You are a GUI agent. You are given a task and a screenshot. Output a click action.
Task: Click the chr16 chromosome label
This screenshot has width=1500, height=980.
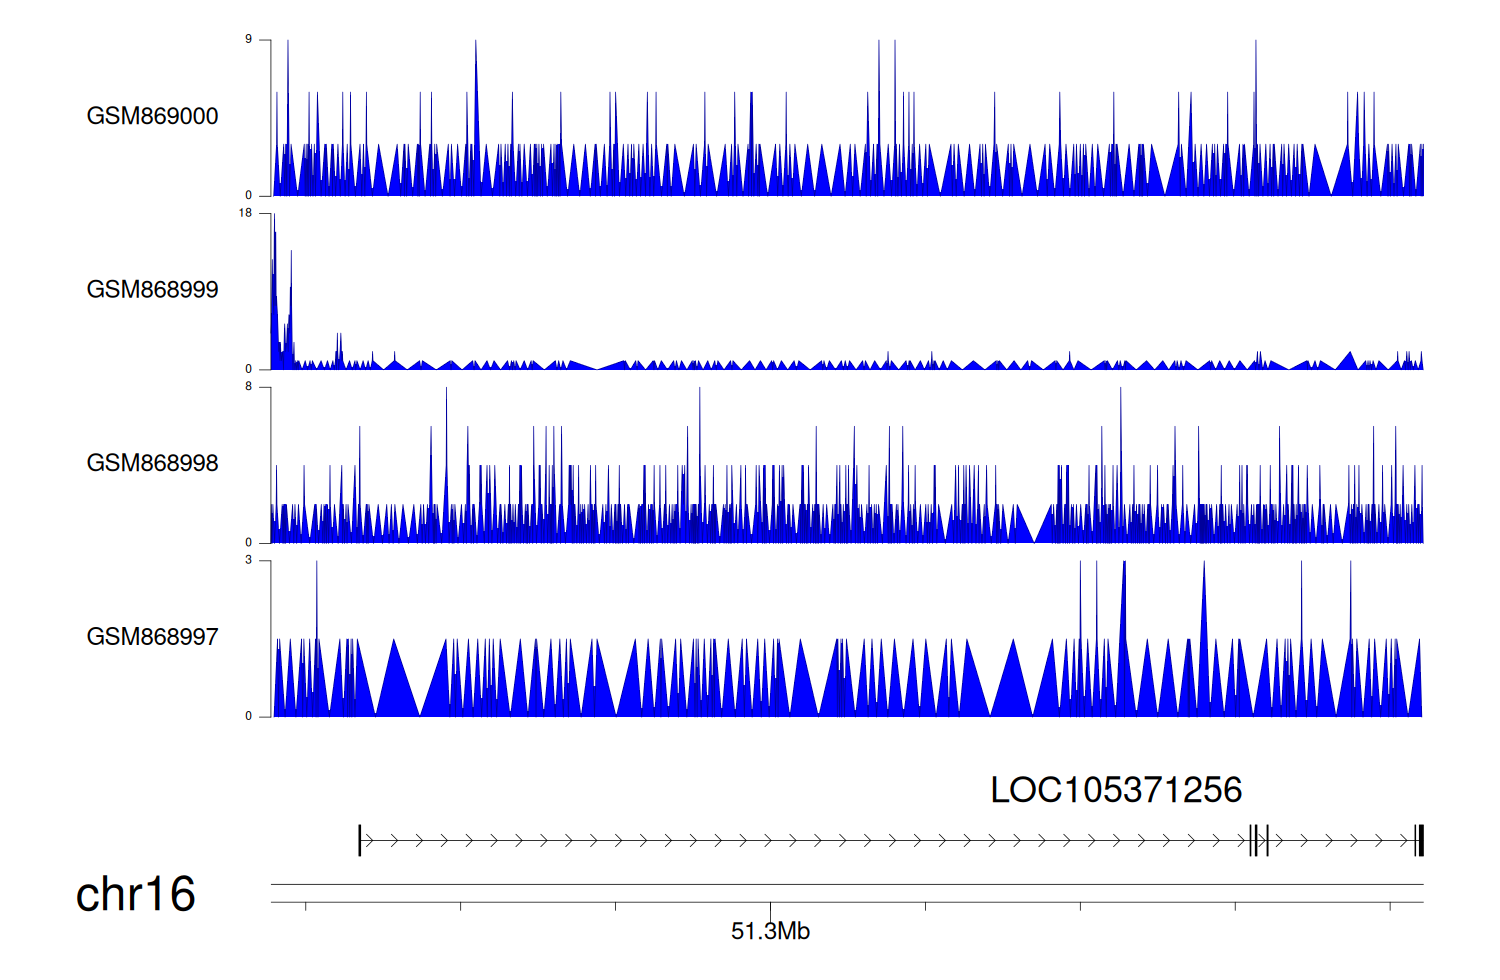(x=135, y=894)
